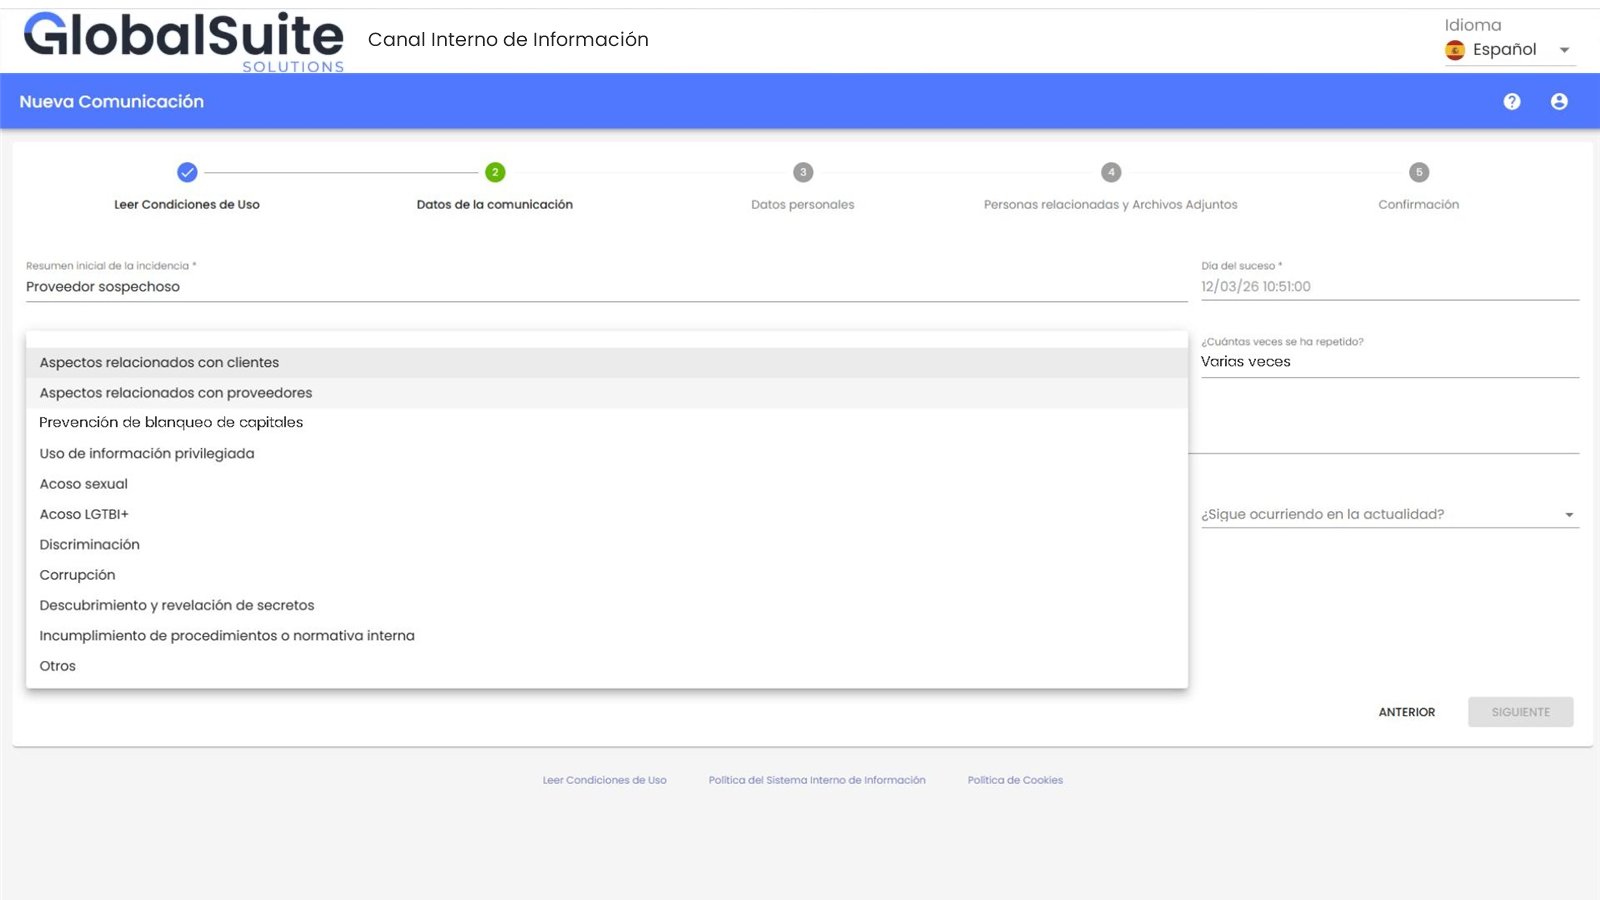Open the Leer Condiciones de Uso footer link

604,780
